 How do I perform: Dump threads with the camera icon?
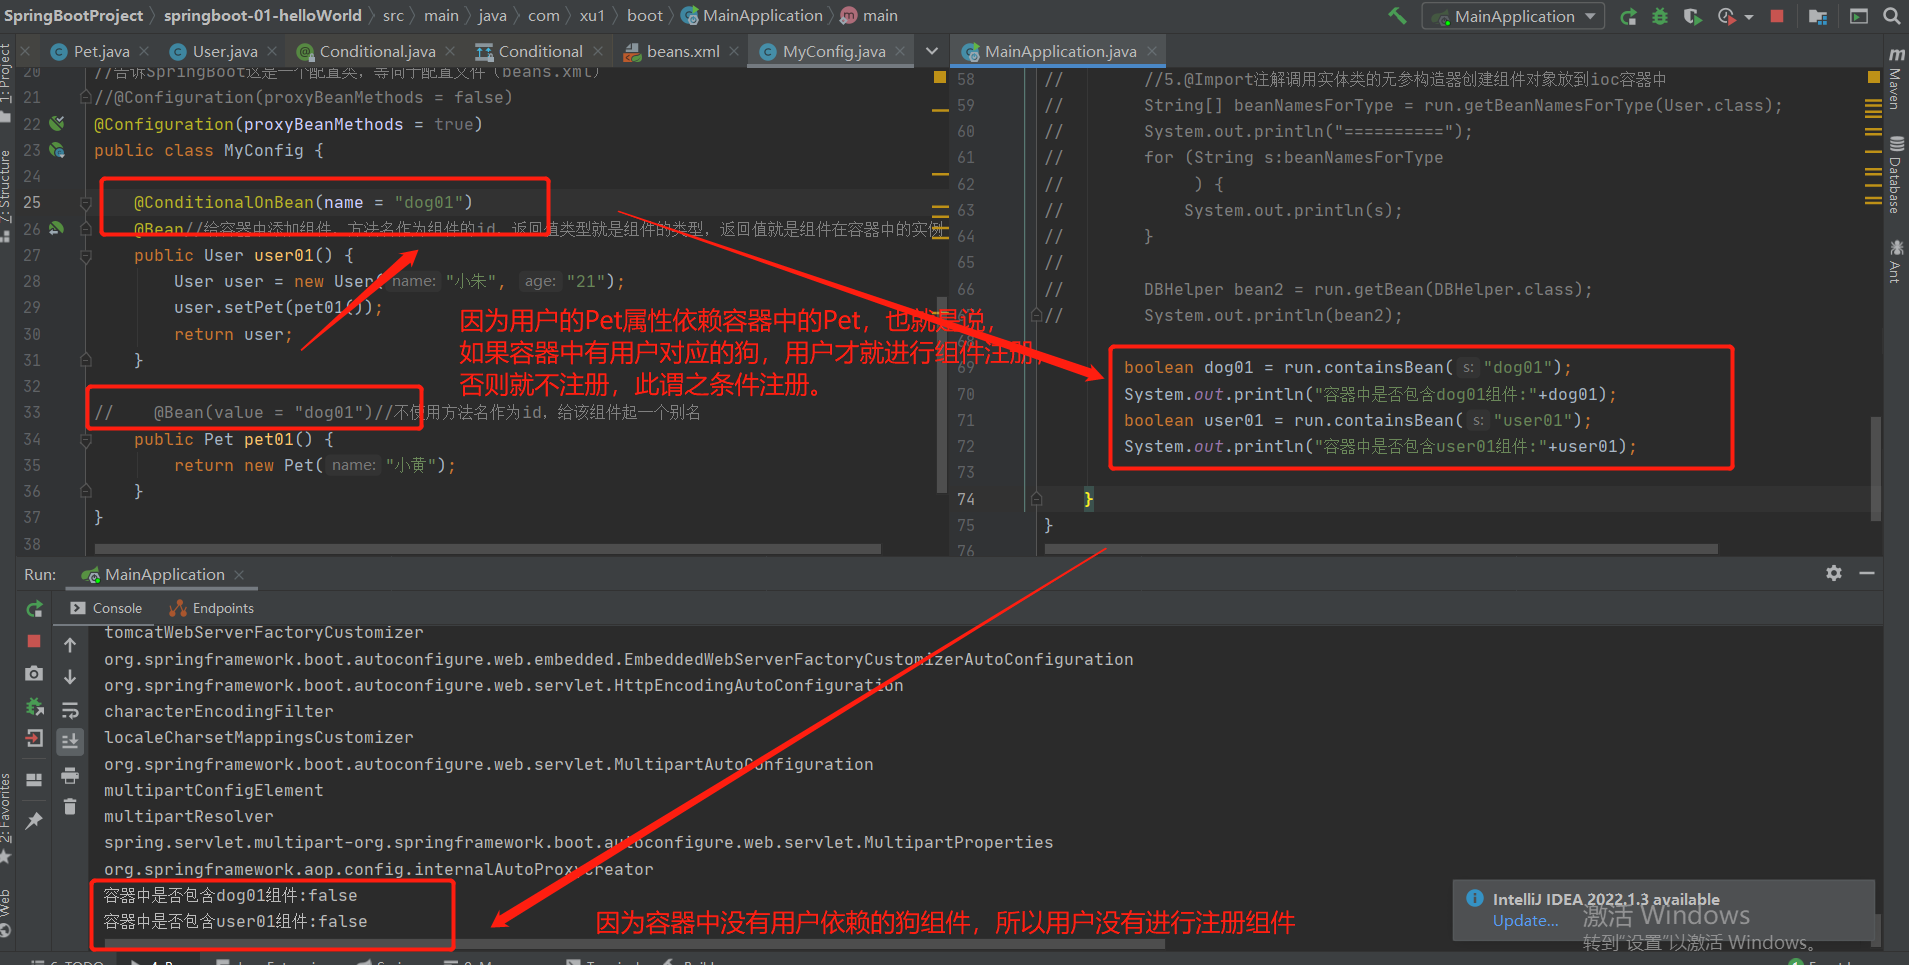(x=34, y=674)
